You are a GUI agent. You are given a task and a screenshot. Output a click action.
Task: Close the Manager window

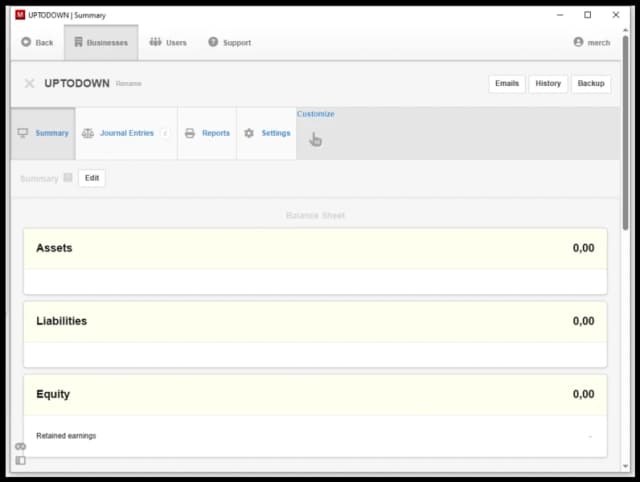point(616,15)
